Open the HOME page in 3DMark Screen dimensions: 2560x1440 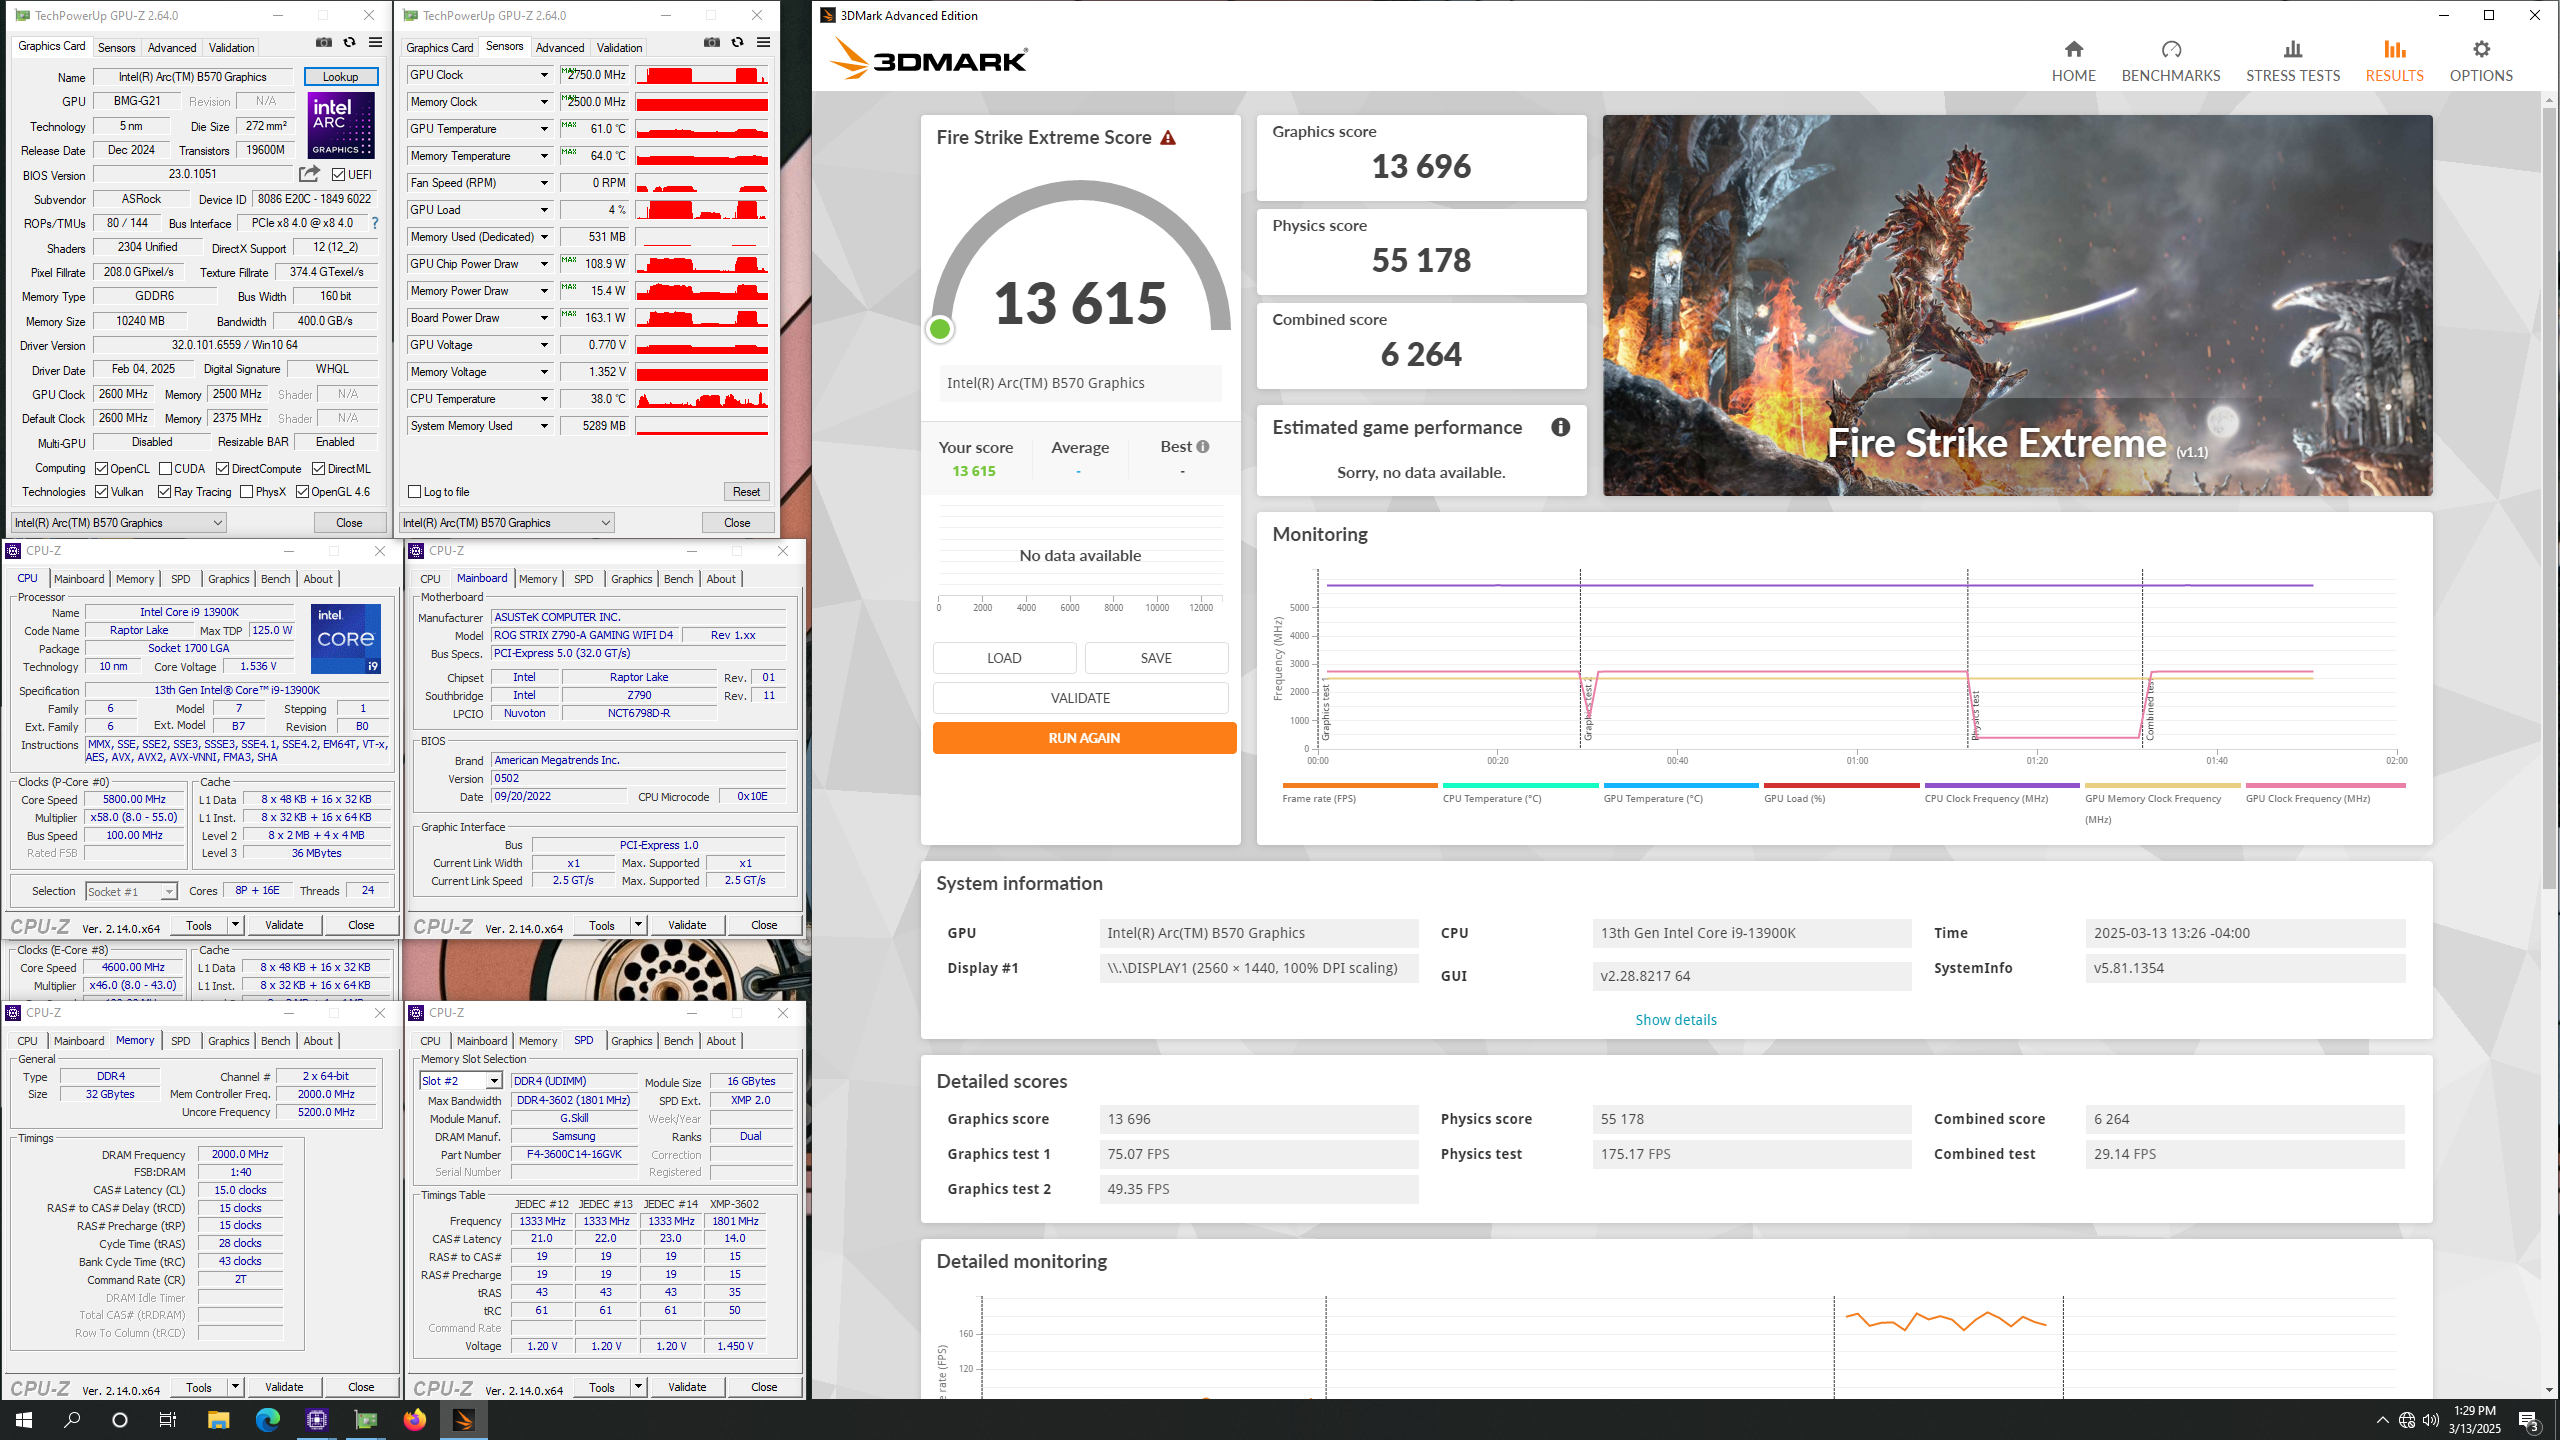pyautogui.click(x=2073, y=61)
